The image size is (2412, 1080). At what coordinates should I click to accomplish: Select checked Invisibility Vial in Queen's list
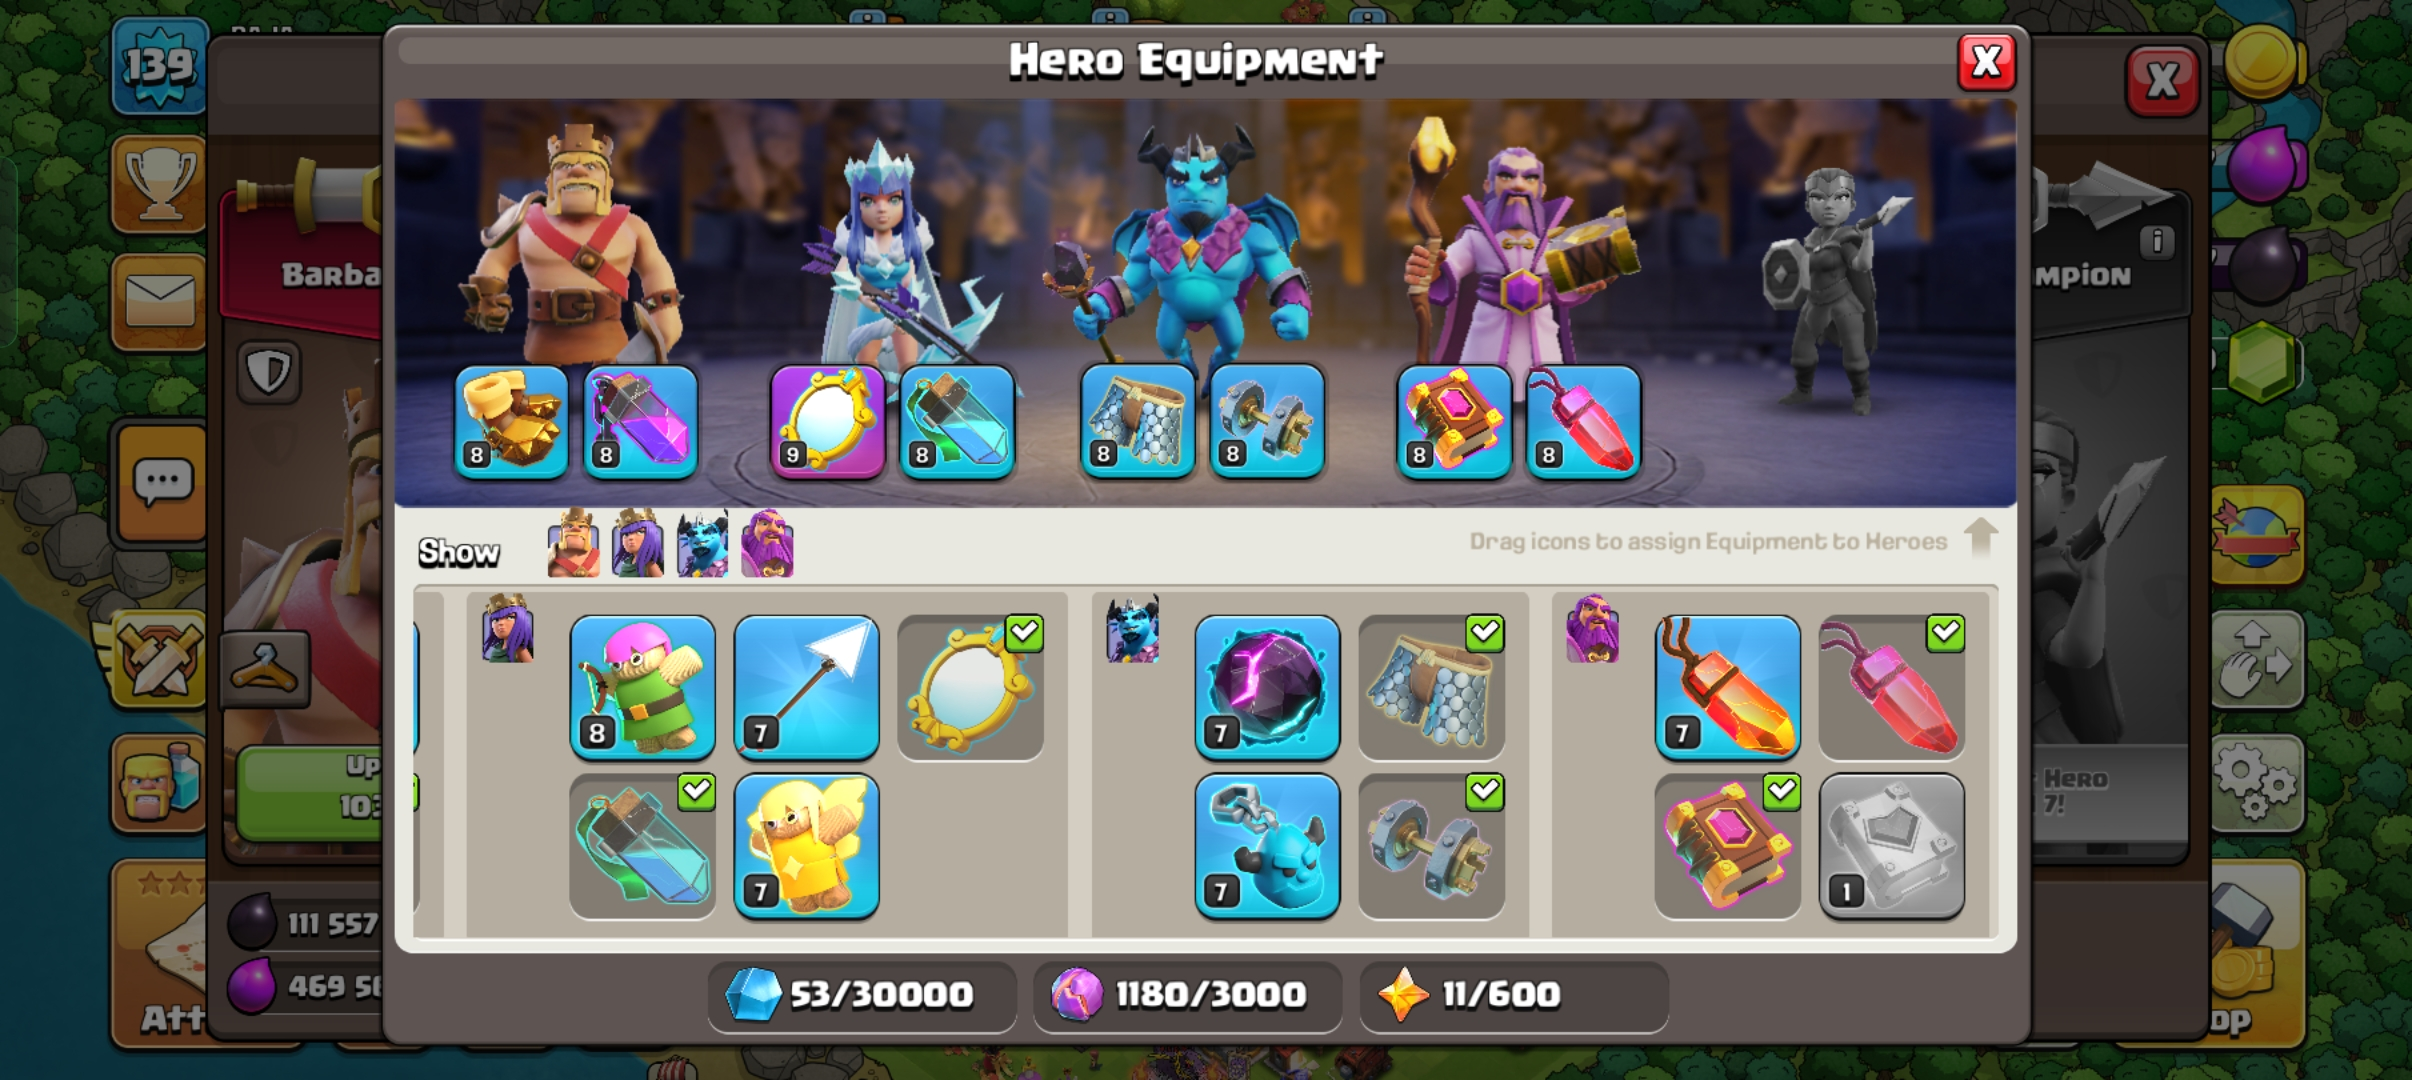click(x=643, y=846)
